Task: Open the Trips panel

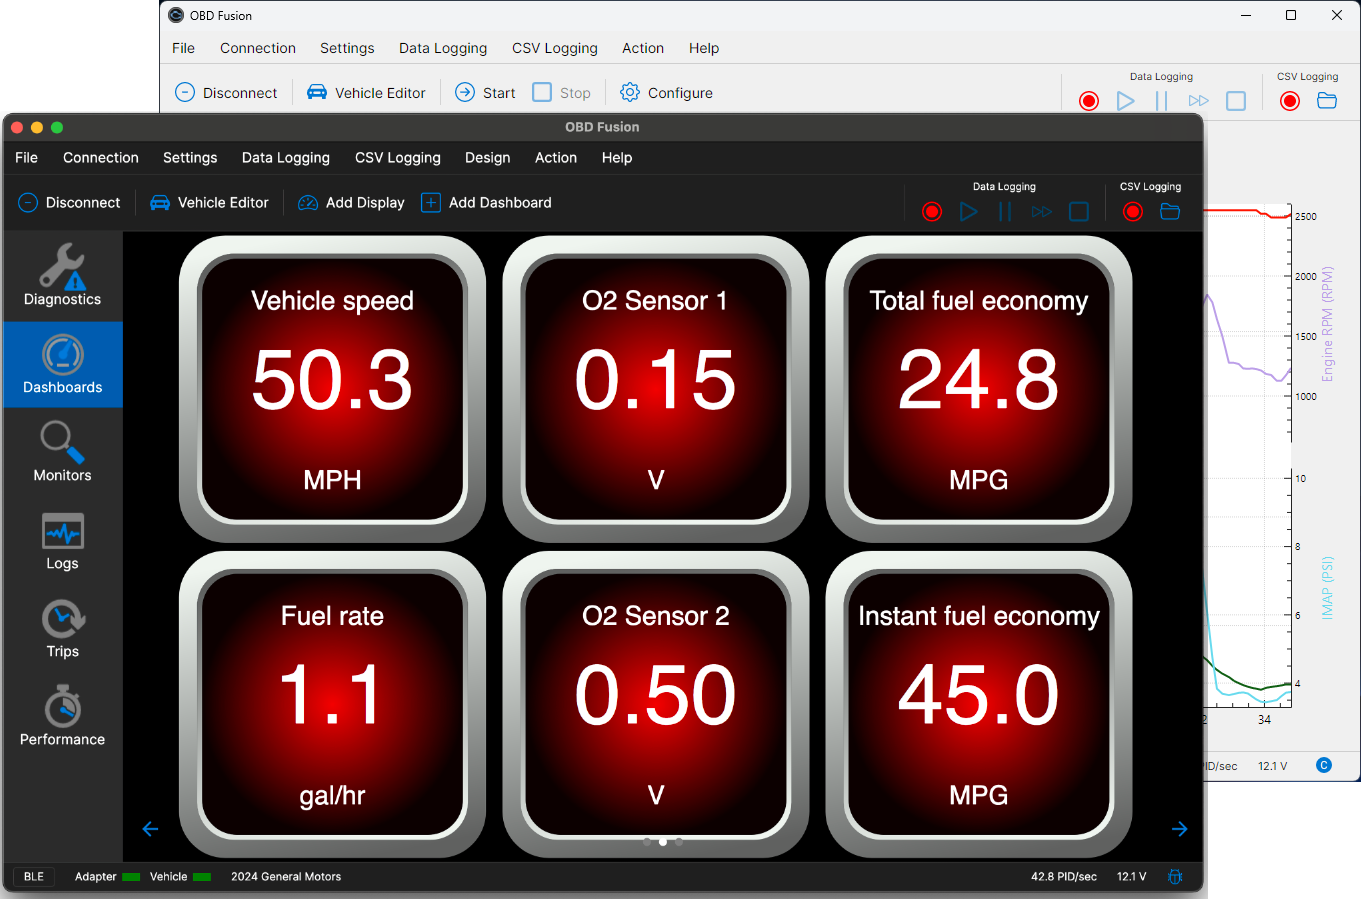Action: tap(62, 628)
